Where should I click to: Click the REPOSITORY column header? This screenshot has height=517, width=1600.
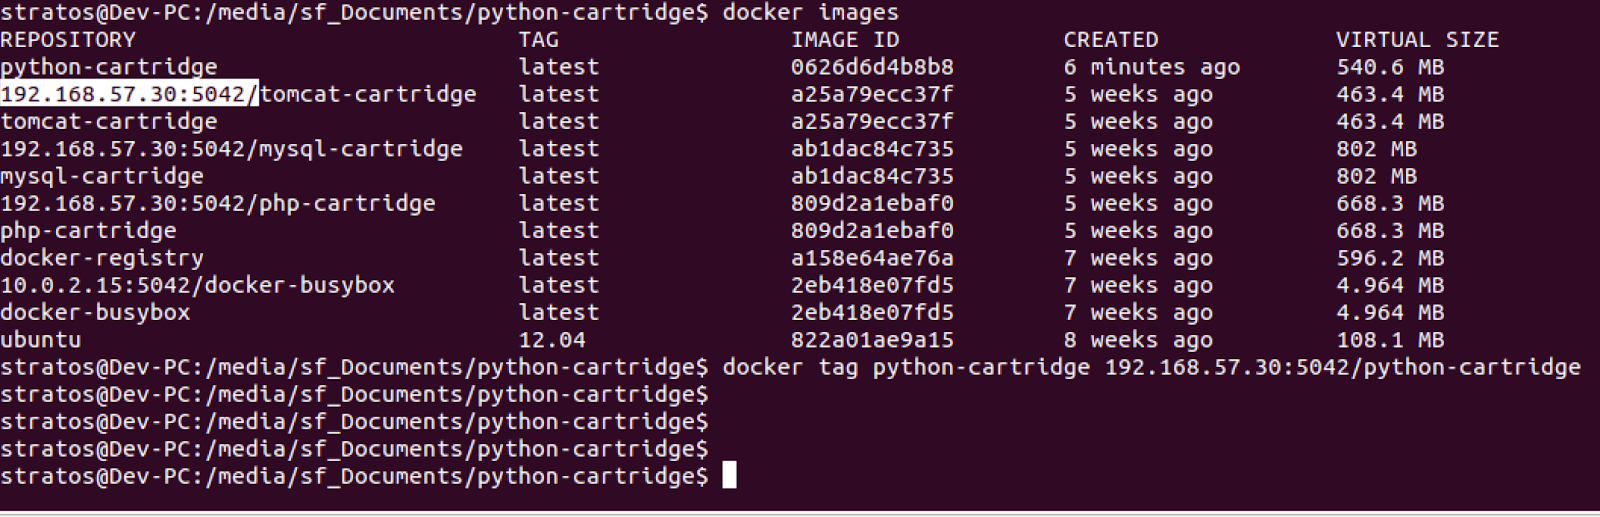click(x=68, y=40)
